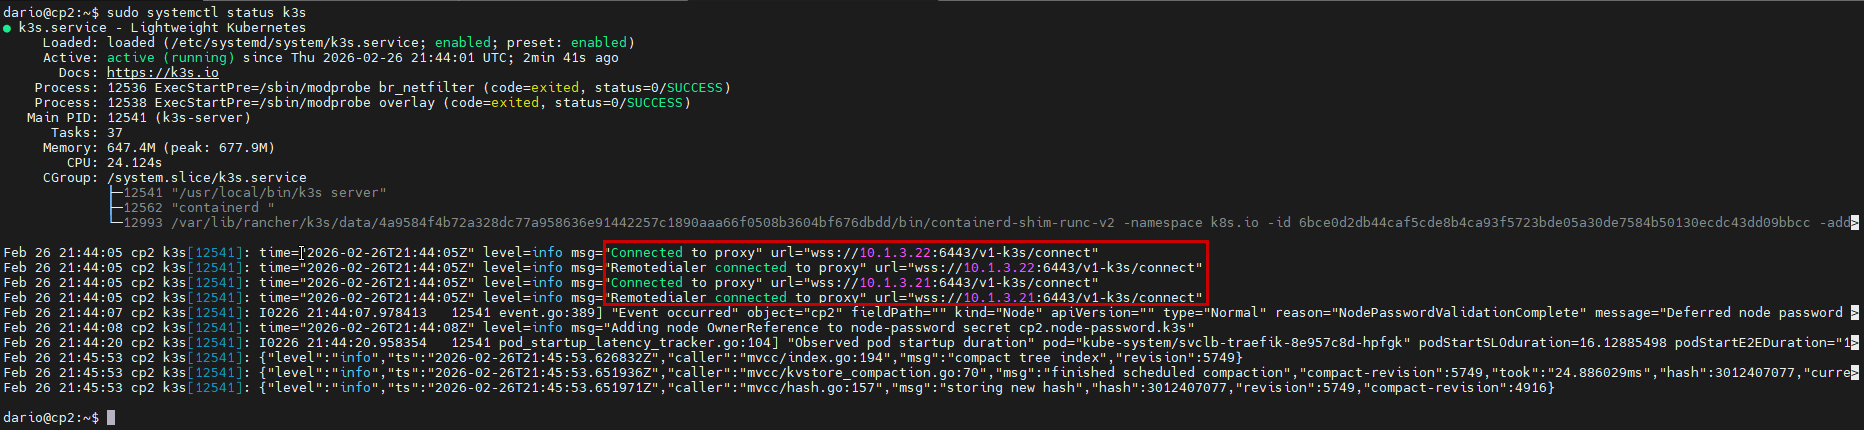Screen dimensions: 1864x430
Task: Select the "active (running)" status text
Action: click(170, 58)
